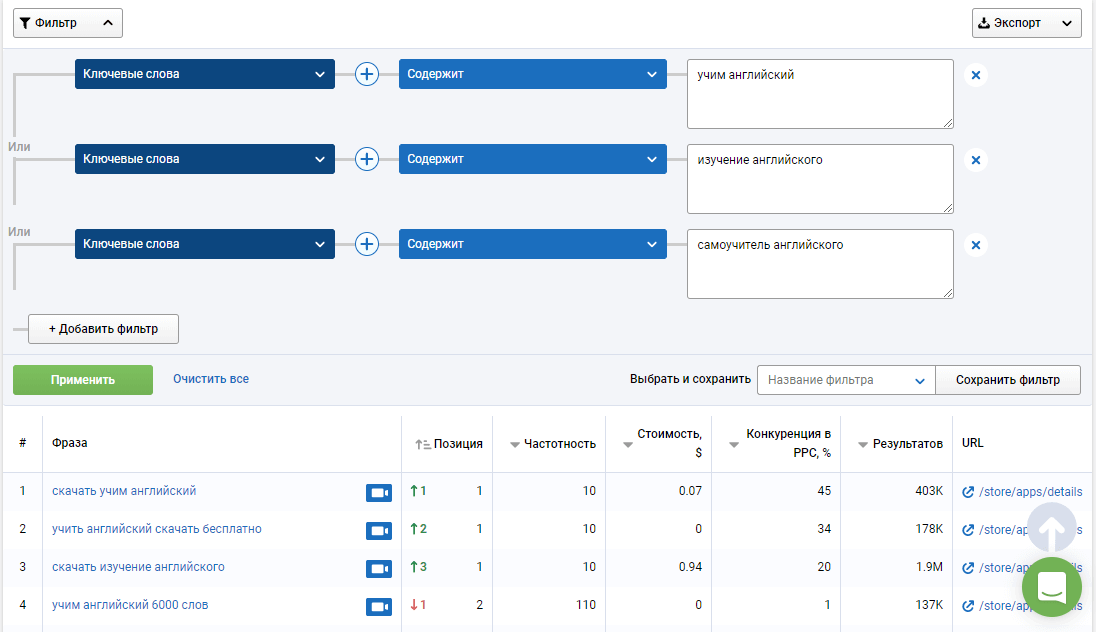Open Ключевые слова dropdown for 'самоучитель английского'
This screenshot has width=1096, height=632.
pyautogui.click(x=205, y=244)
